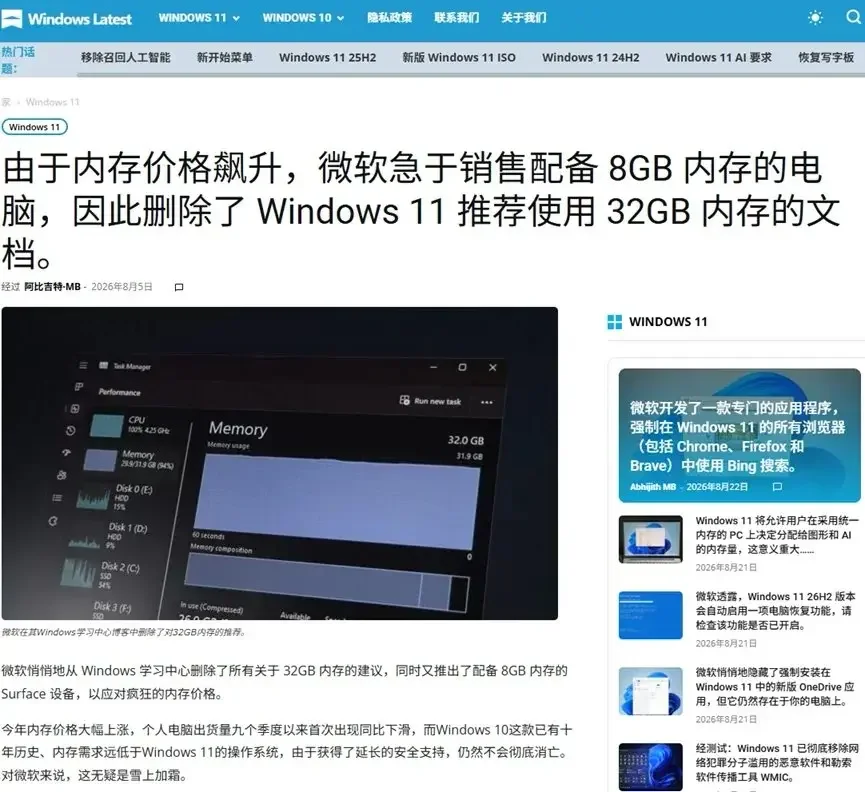Open thumbnail for WMIC article
Image resolution: width=865 pixels, height=792 pixels.
coord(650,767)
